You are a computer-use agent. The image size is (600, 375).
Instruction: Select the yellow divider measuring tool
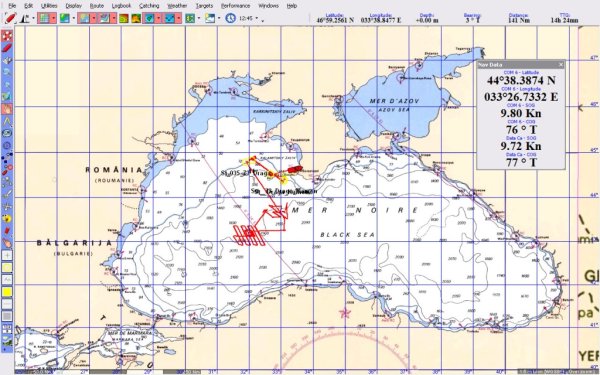[7, 121]
